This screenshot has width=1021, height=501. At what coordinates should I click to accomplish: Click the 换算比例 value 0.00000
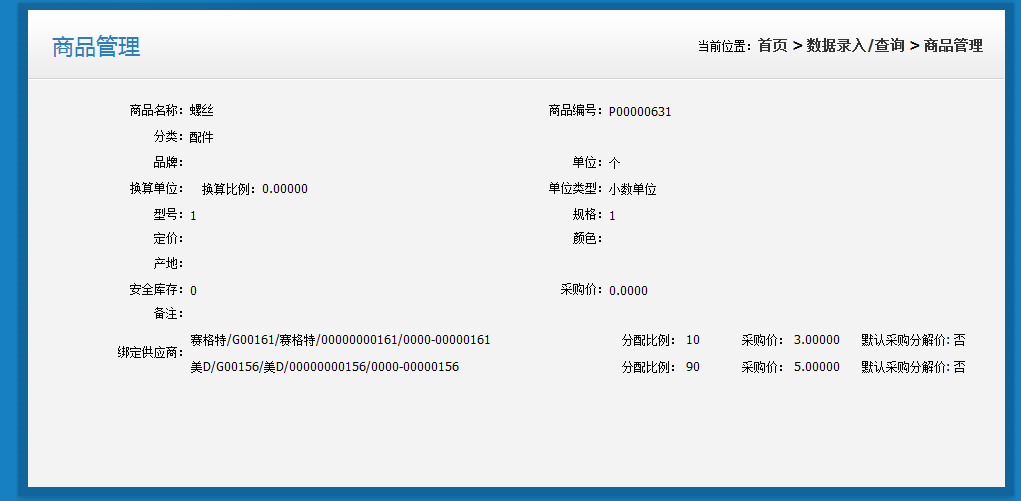tap(284, 189)
